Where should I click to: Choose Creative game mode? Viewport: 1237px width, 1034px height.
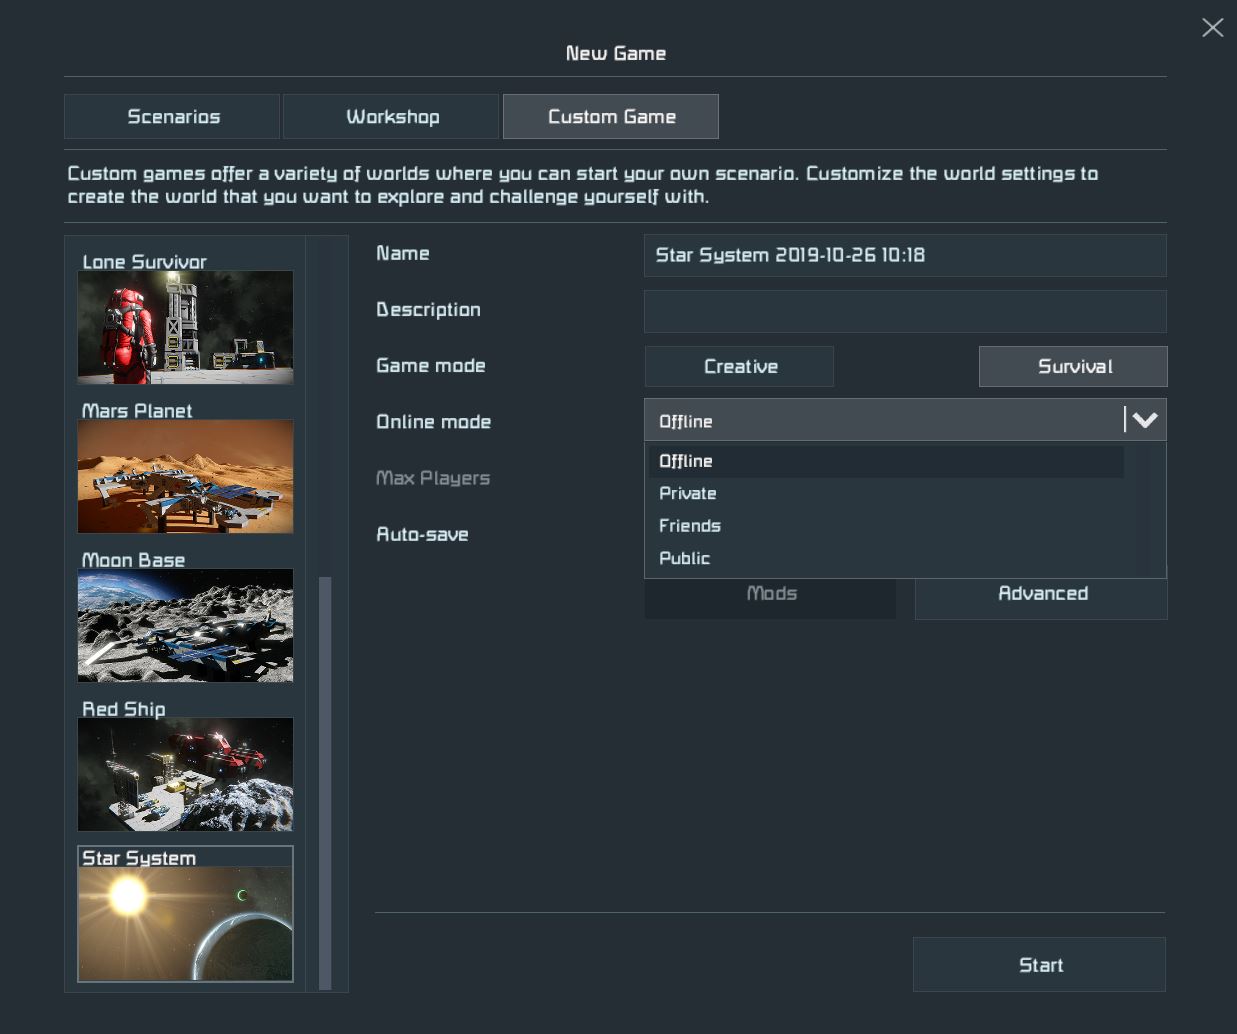click(x=740, y=366)
